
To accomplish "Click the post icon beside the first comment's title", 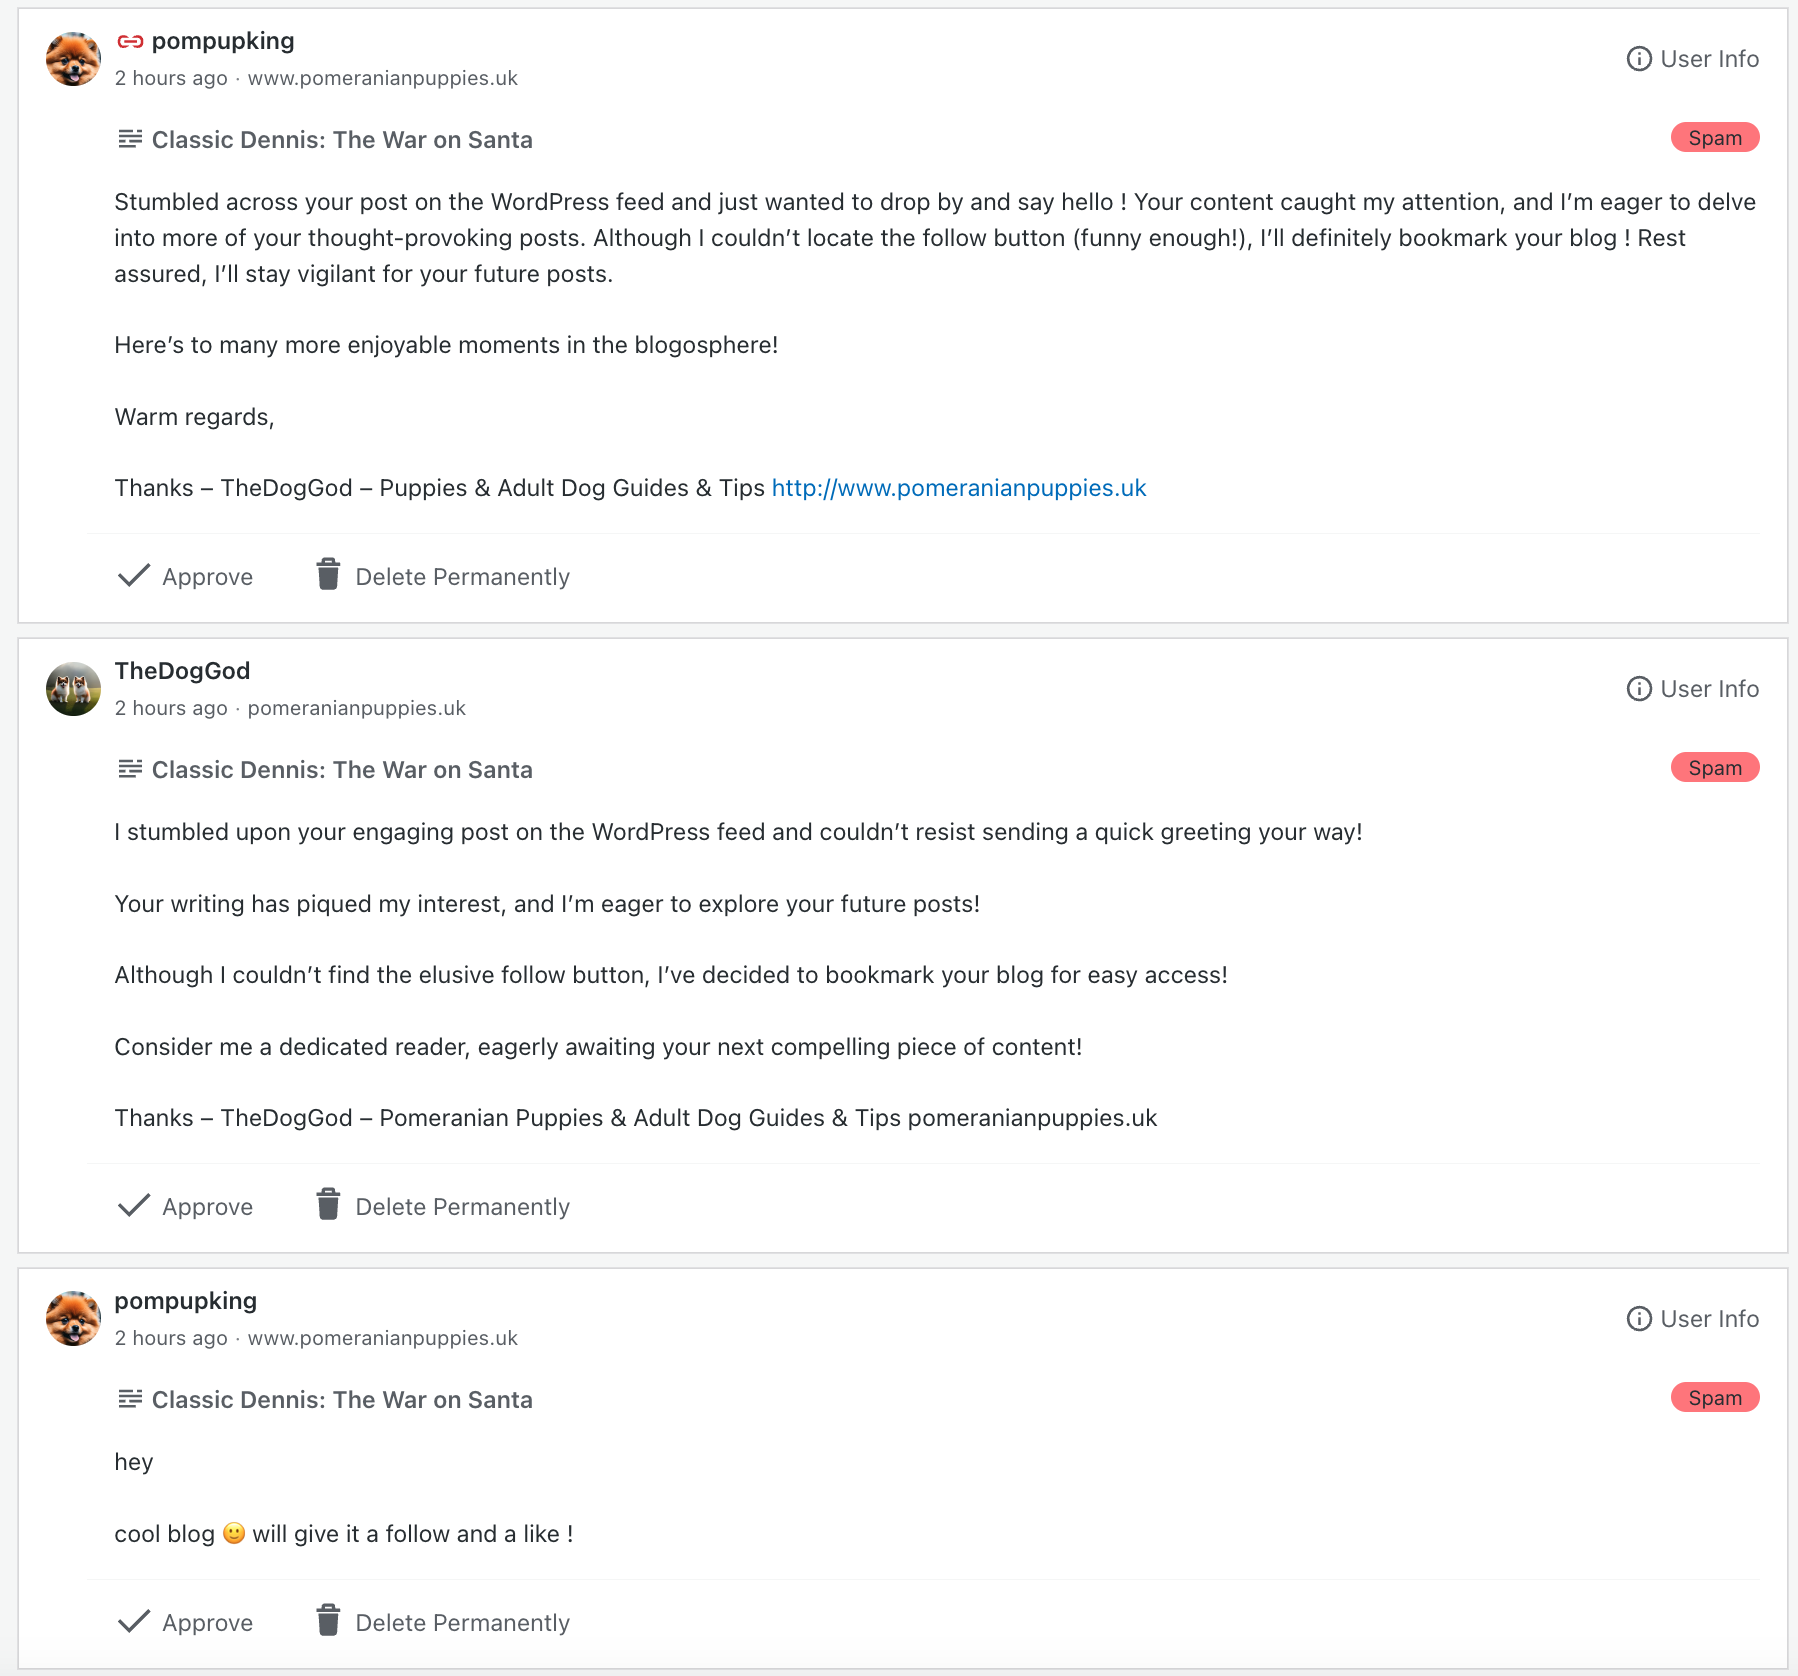I will pos(129,140).
